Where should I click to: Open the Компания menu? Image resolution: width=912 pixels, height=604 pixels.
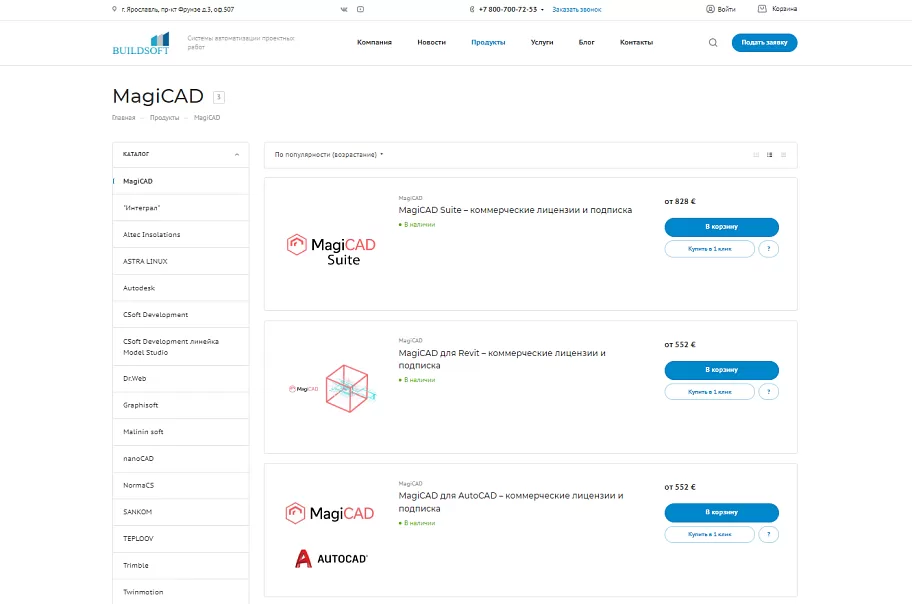coord(374,42)
